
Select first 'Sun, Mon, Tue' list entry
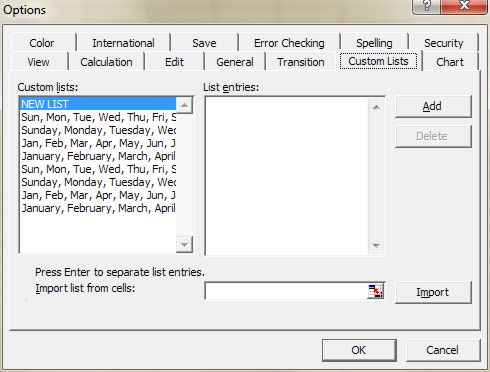pyautogui.click(x=98, y=117)
